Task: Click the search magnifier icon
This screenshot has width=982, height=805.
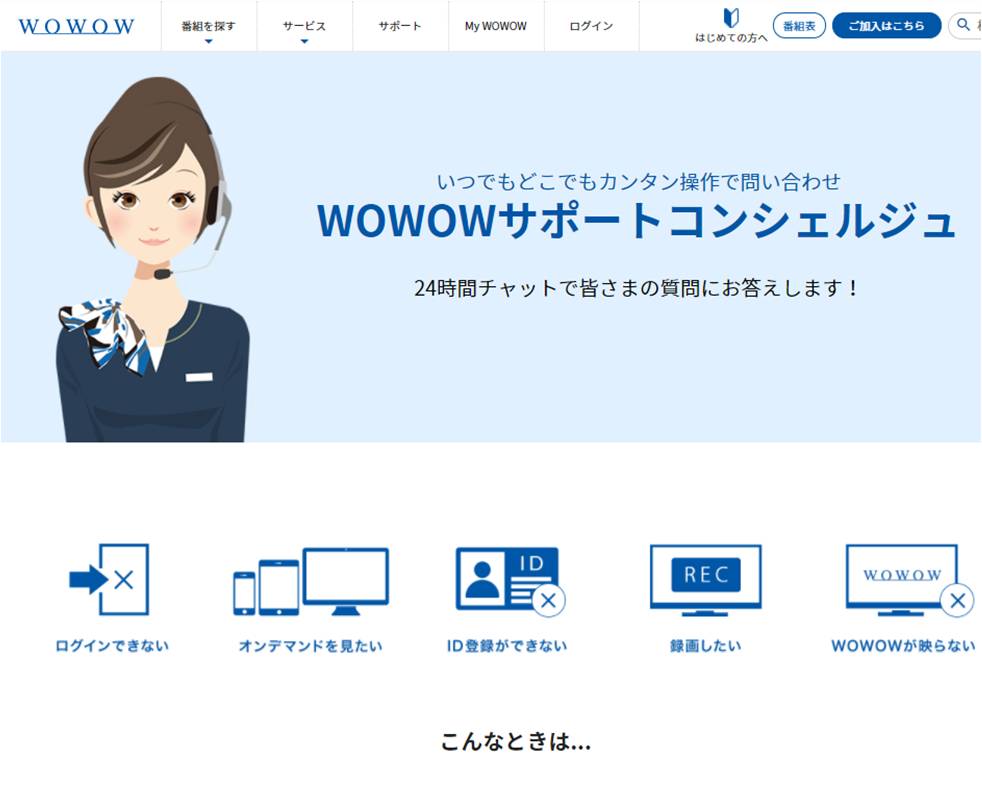Action: click(964, 25)
